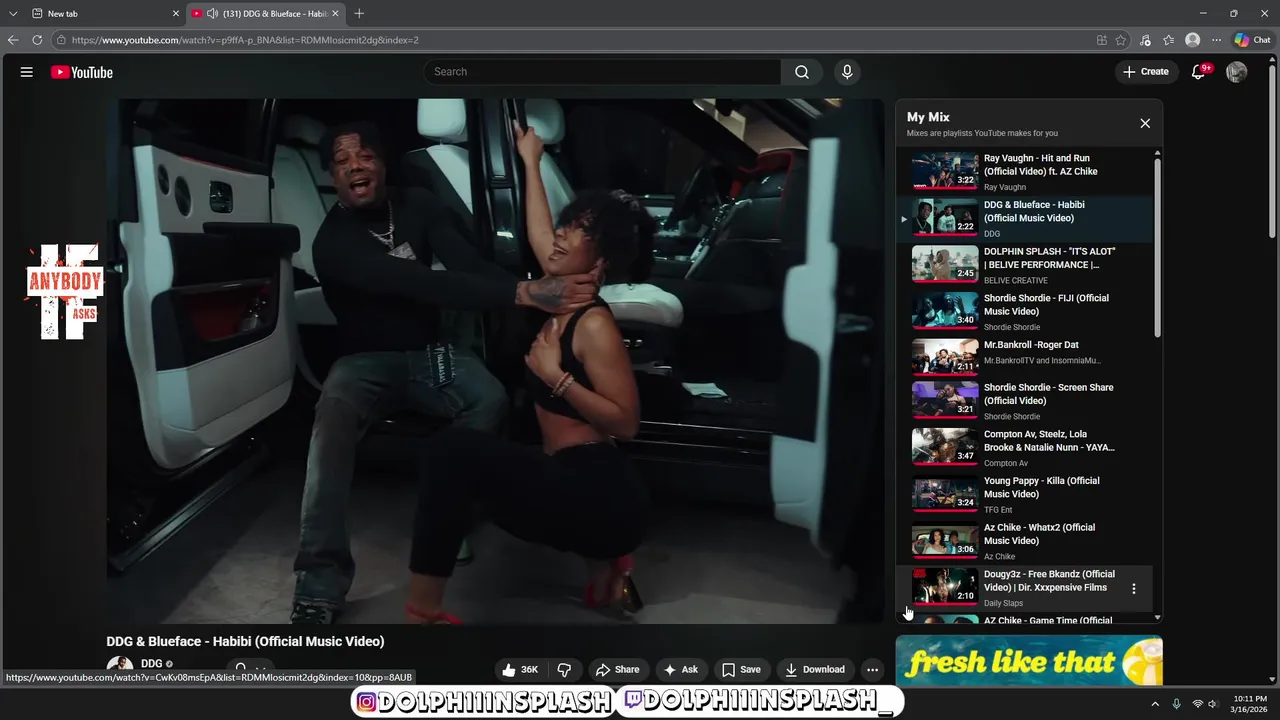The image size is (1280, 720).
Task: Open more actions under the video
Action: [x=872, y=670]
